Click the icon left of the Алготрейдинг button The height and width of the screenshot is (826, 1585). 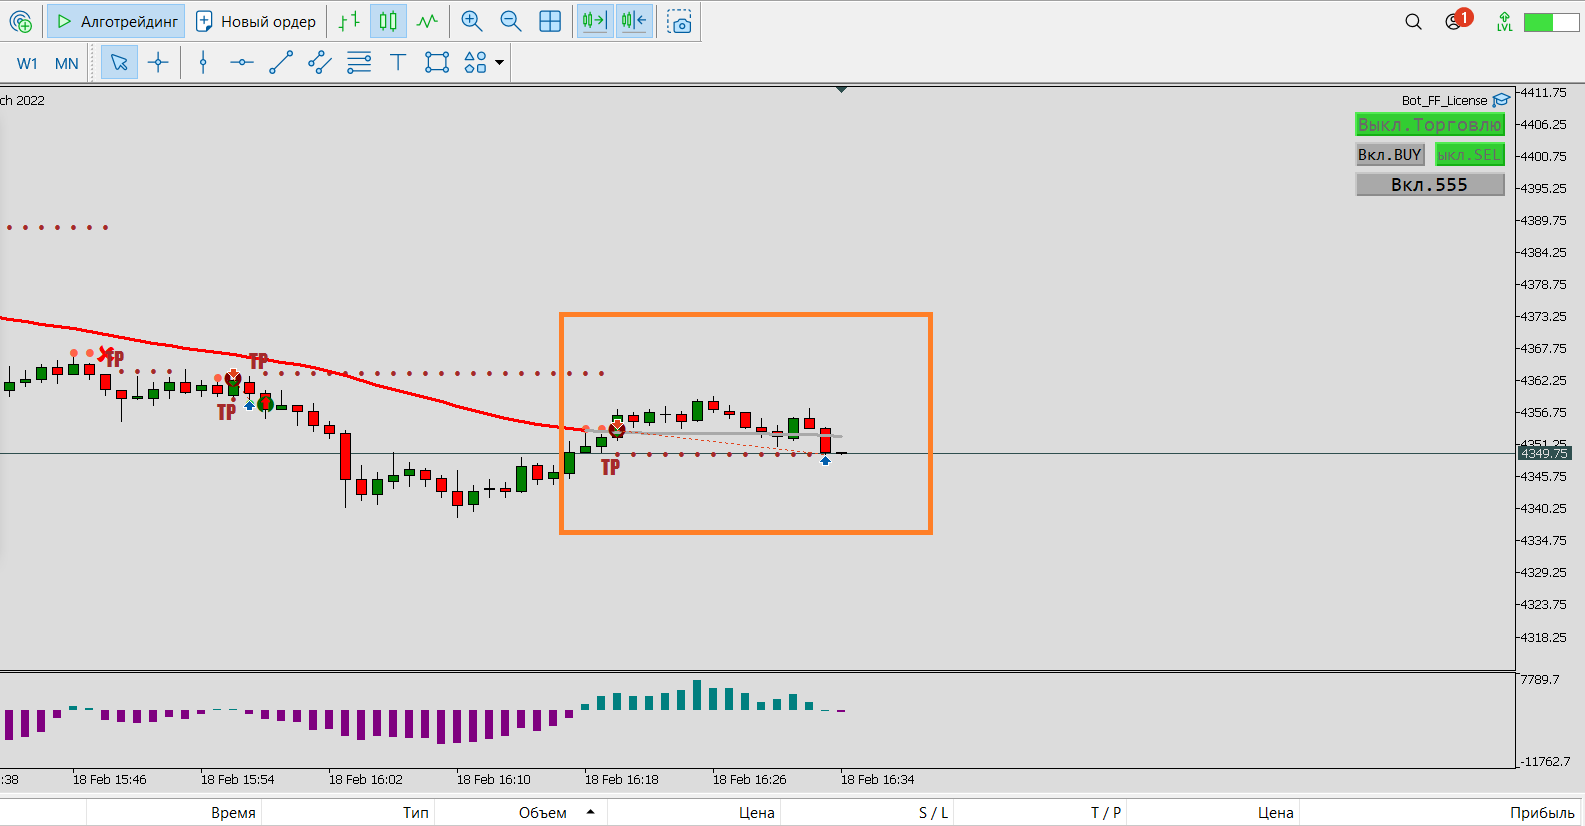(20, 21)
